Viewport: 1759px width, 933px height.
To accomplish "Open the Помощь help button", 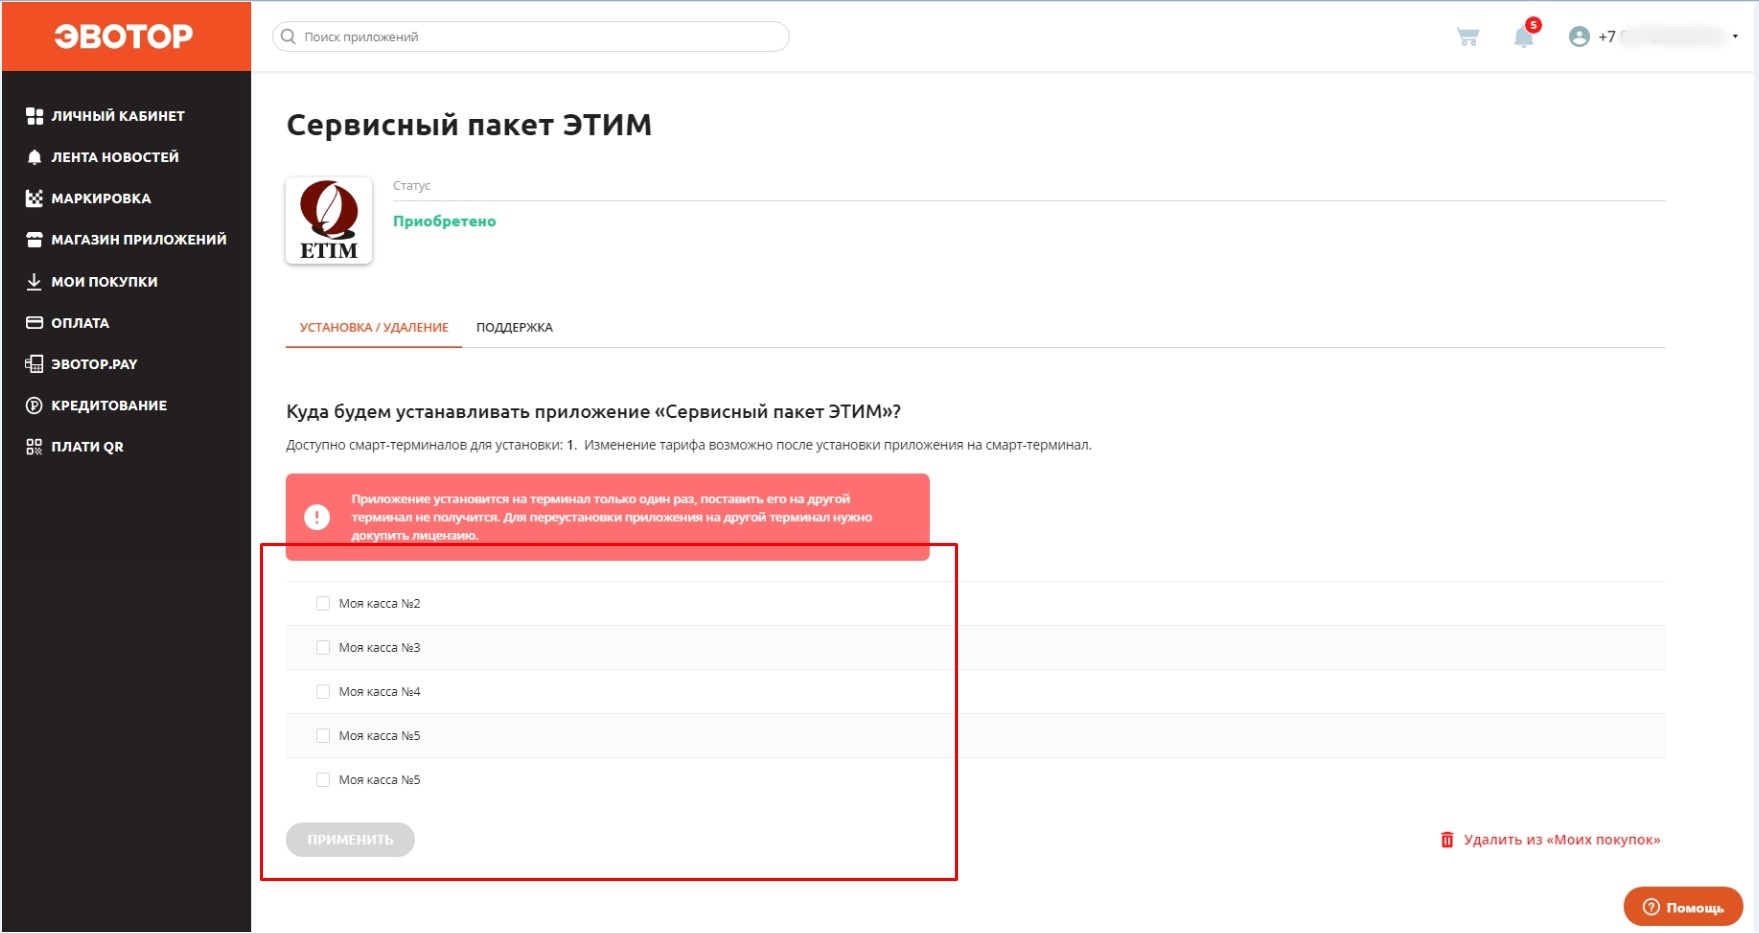I will tap(1684, 907).
